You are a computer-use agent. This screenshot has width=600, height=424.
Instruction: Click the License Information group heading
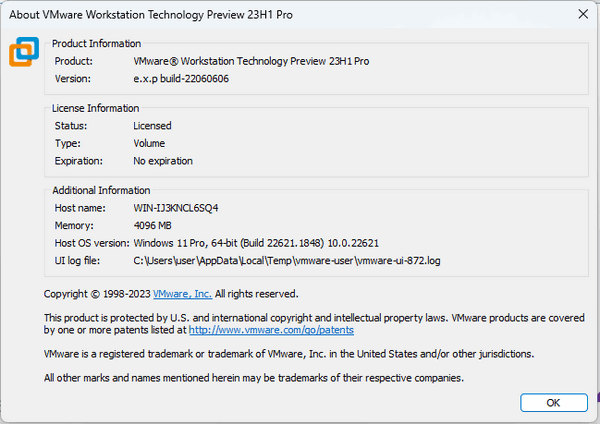pyautogui.click(x=95, y=108)
